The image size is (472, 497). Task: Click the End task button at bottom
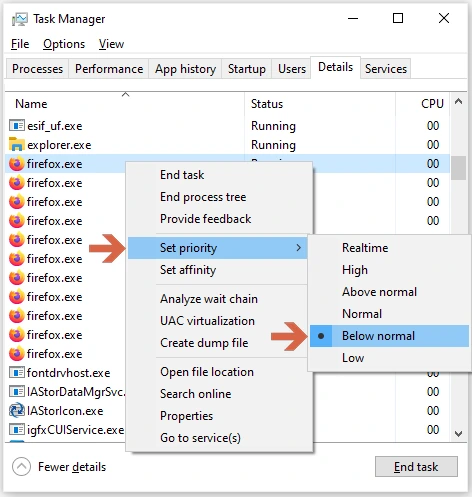(416, 467)
